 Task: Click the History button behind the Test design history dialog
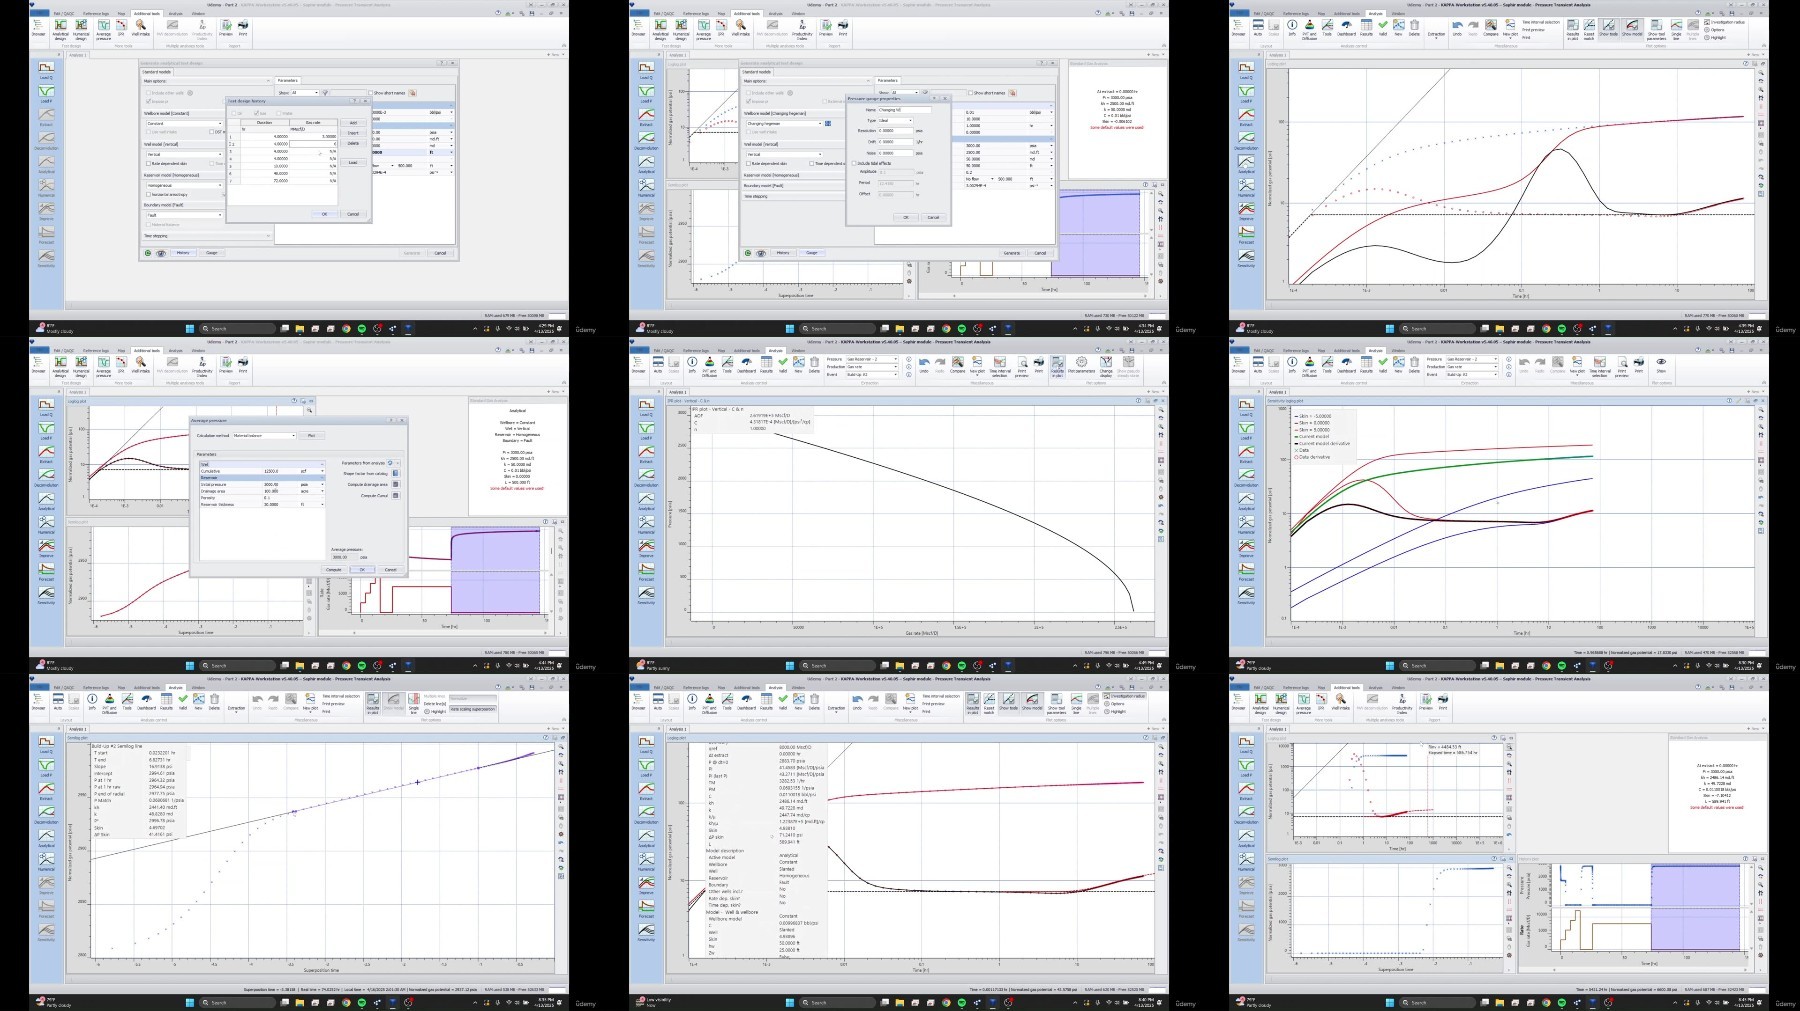(183, 253)
